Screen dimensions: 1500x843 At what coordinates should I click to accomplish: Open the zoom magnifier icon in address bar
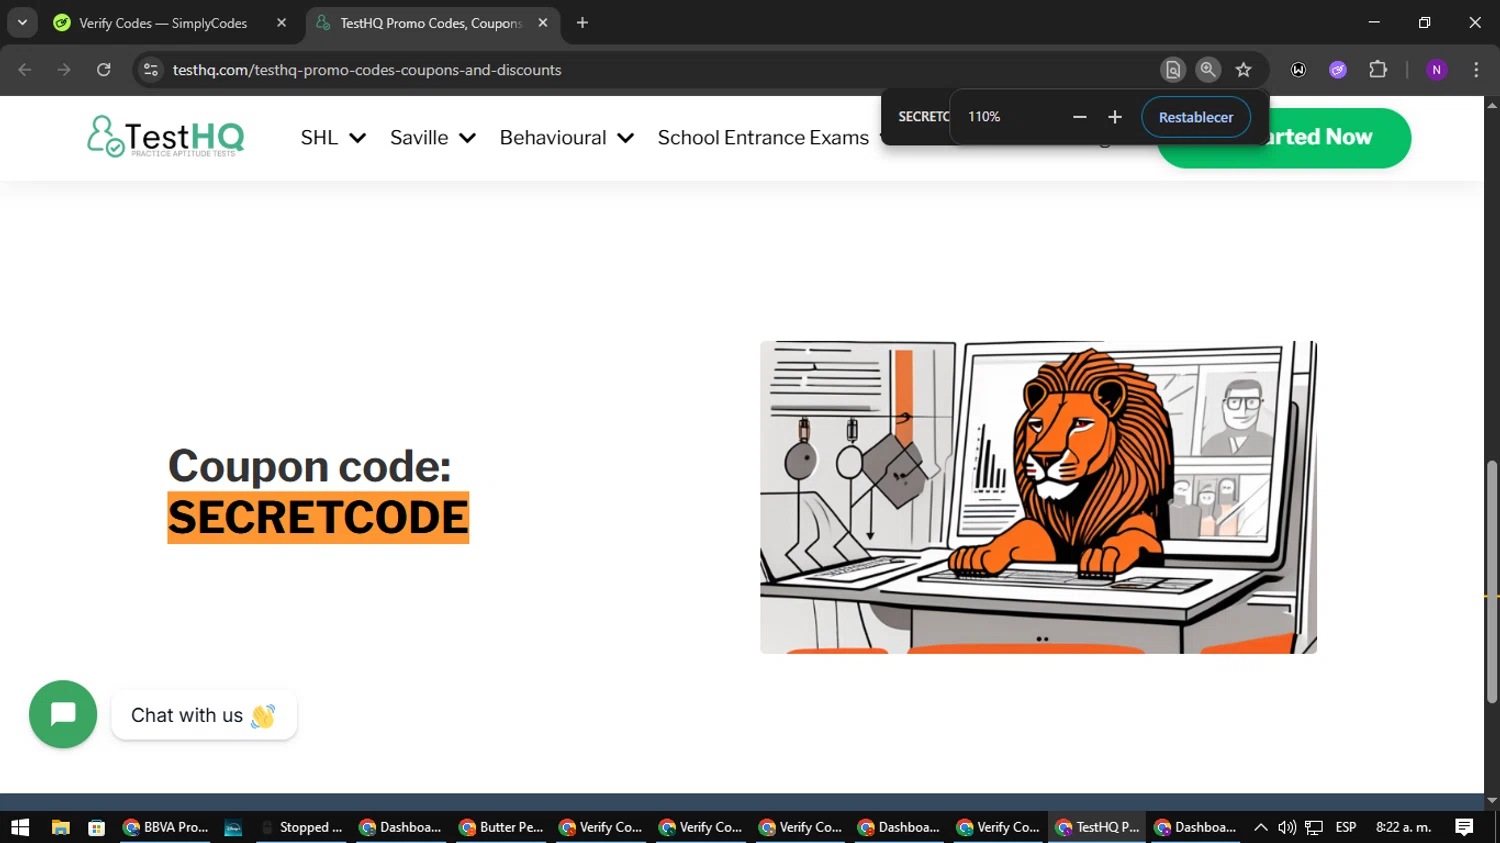click(x=1208, y=70)
